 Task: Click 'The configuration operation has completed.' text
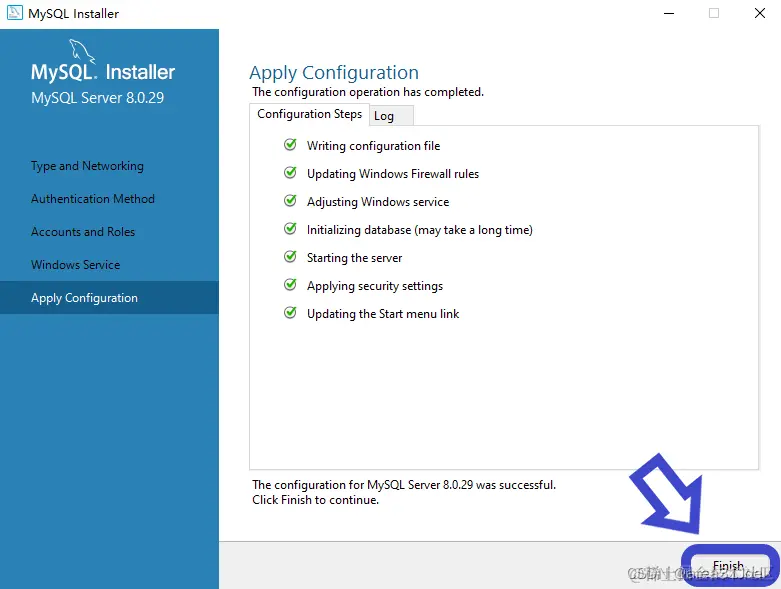368,92
